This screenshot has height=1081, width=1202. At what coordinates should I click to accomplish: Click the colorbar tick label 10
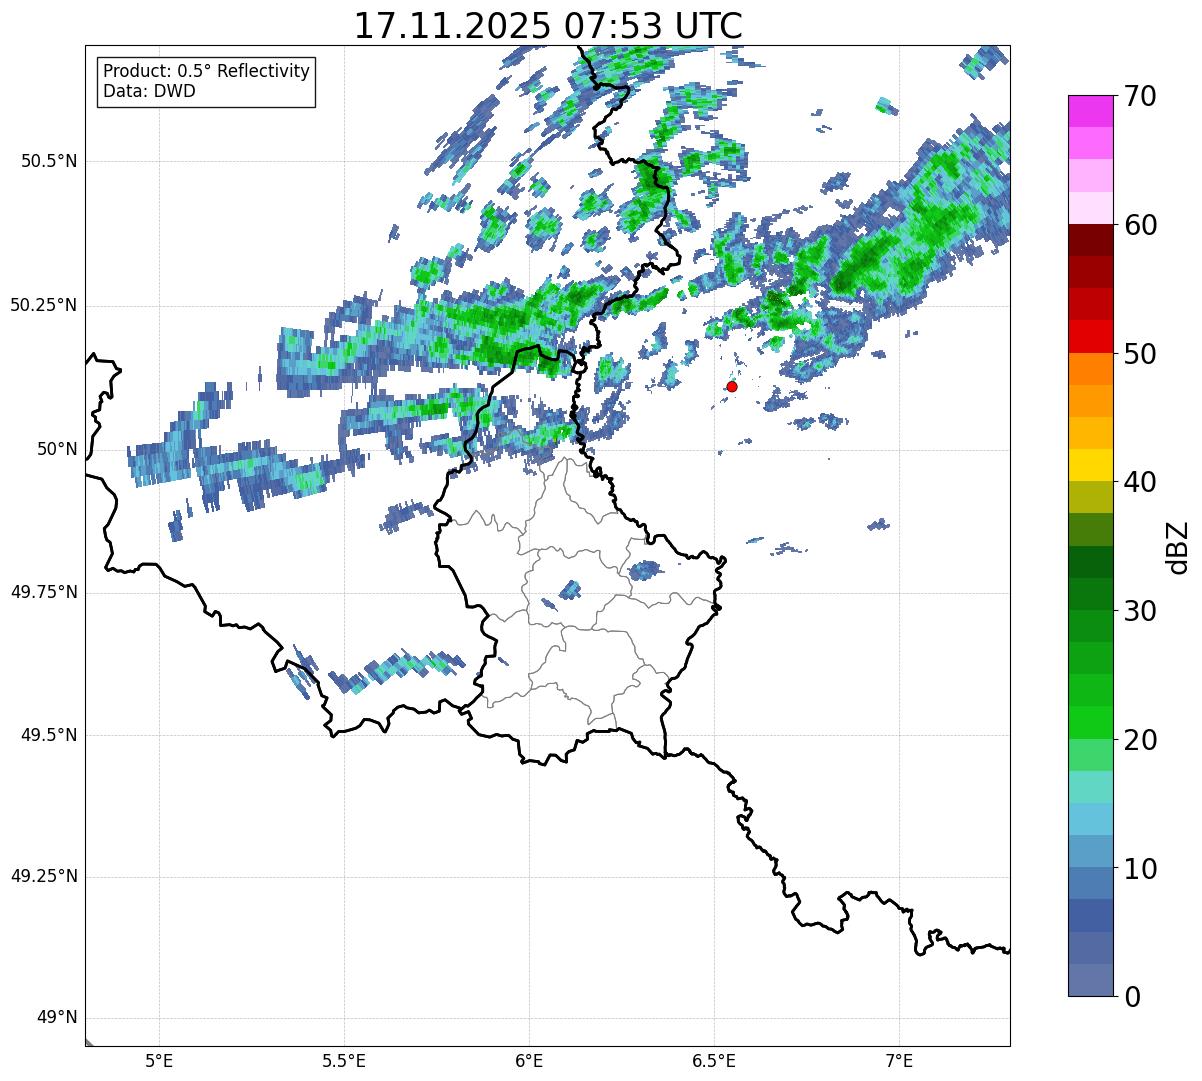1140,868
